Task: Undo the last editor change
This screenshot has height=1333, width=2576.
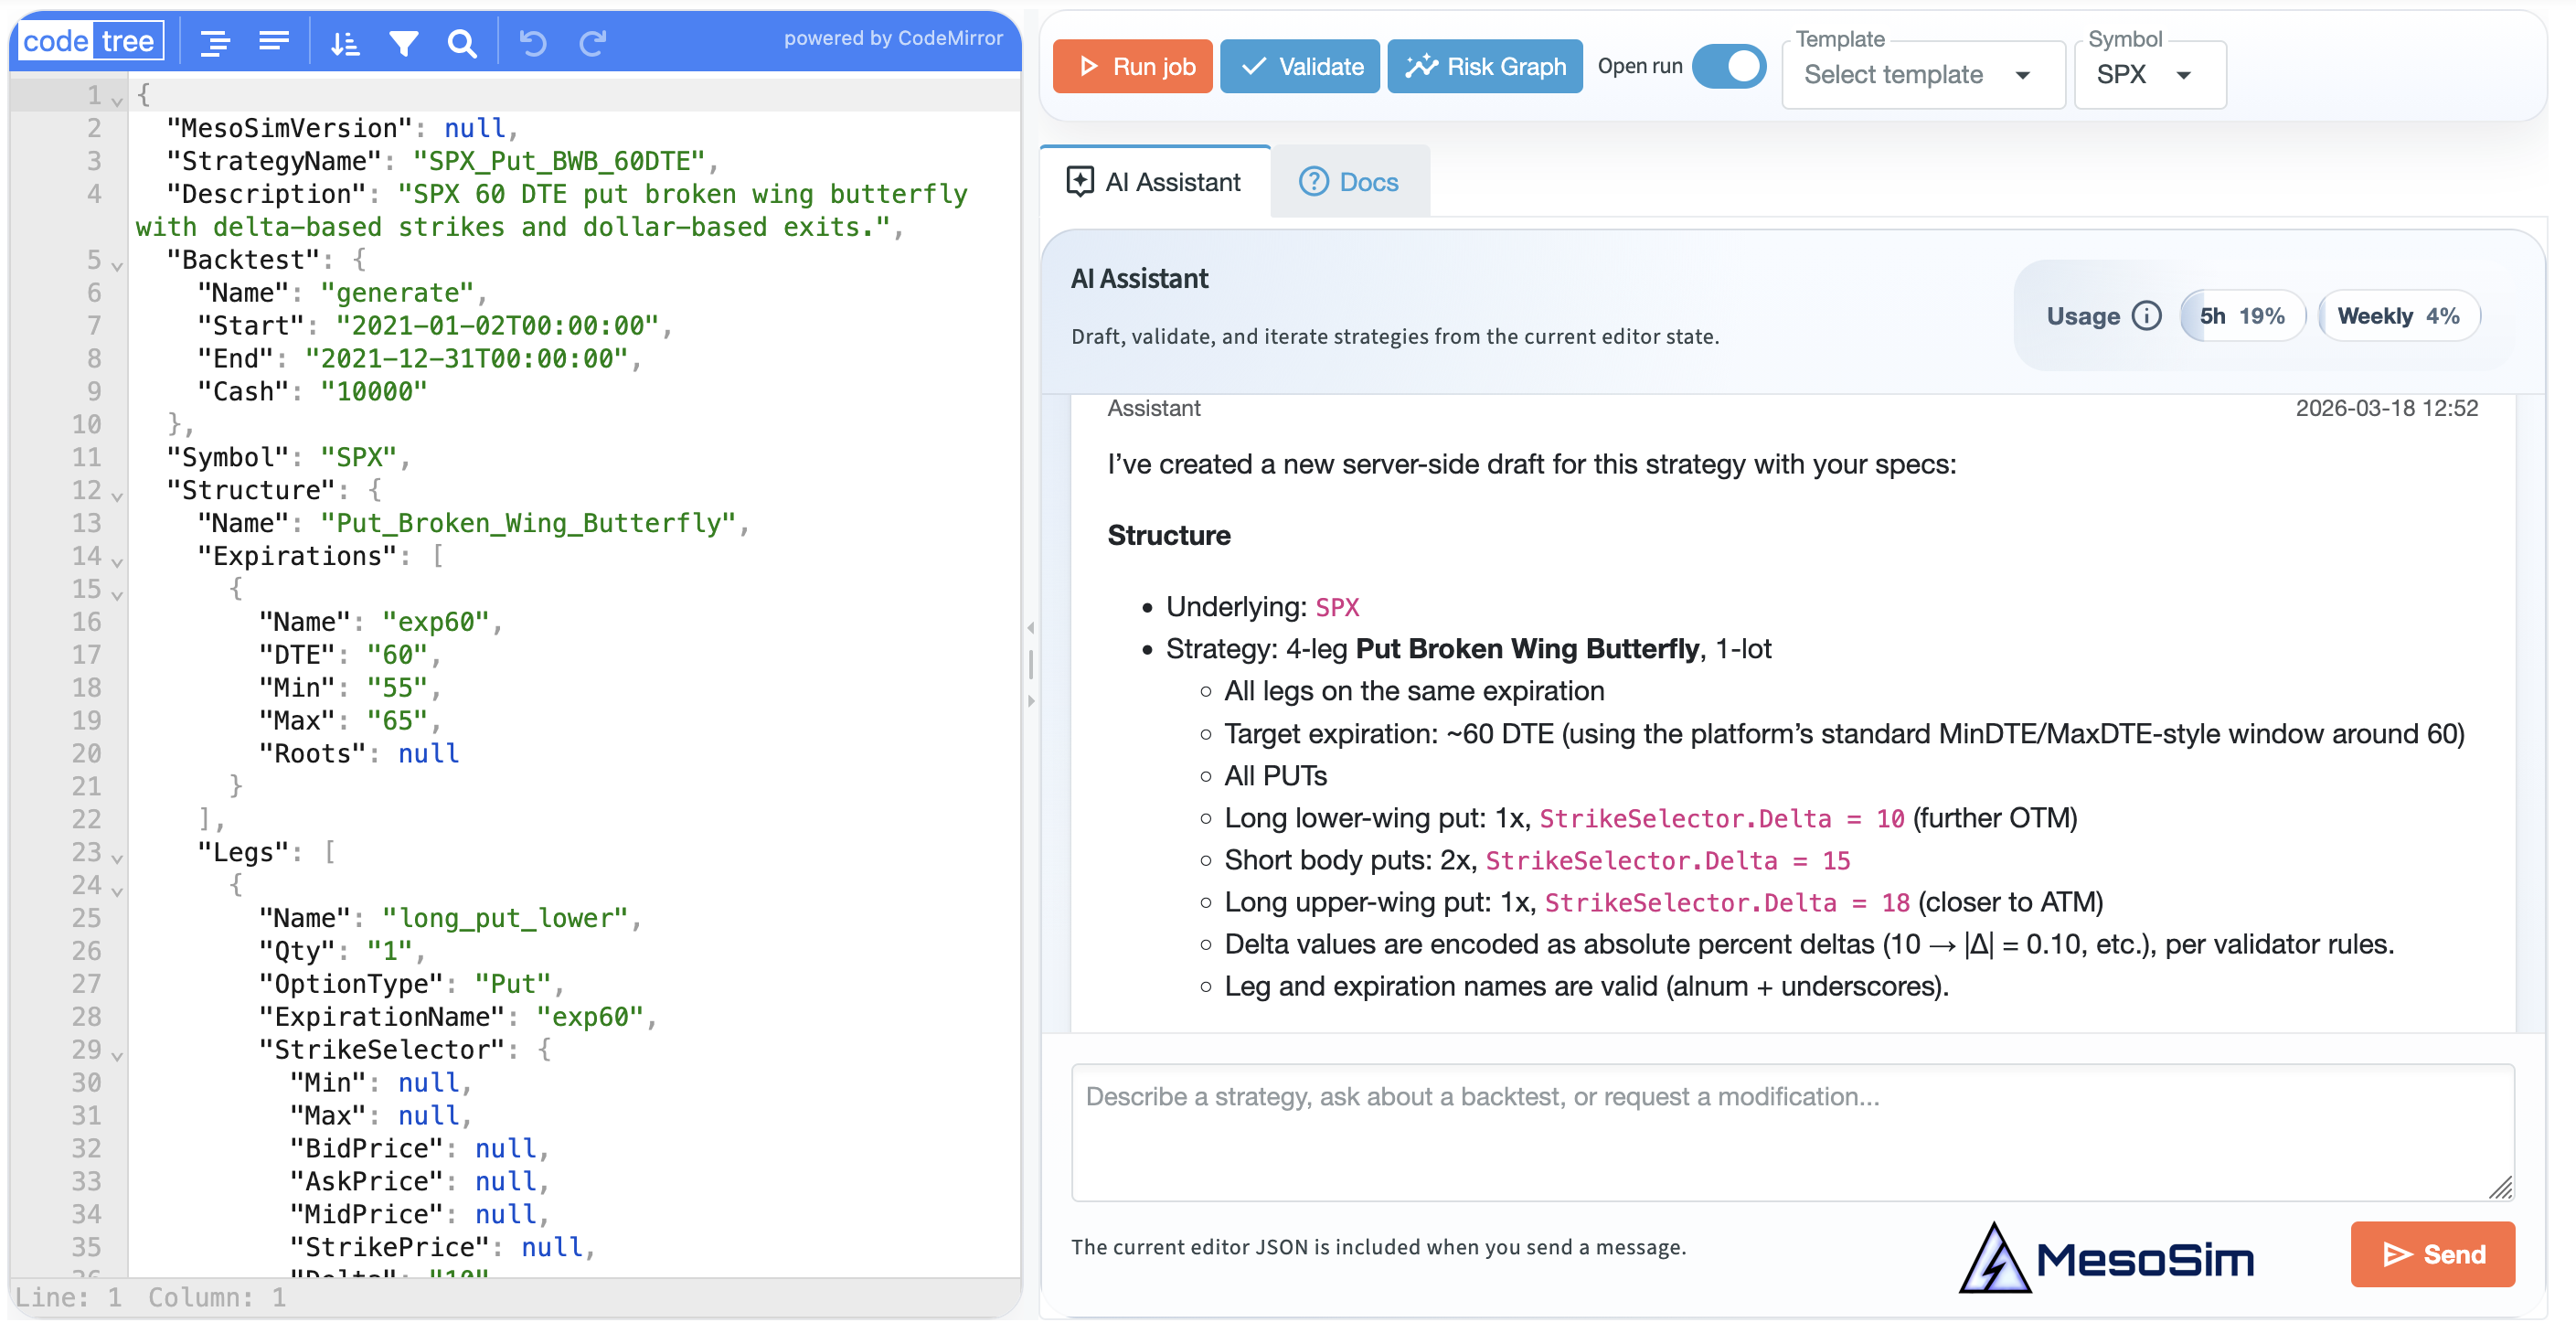Action: tap(533, 42)
